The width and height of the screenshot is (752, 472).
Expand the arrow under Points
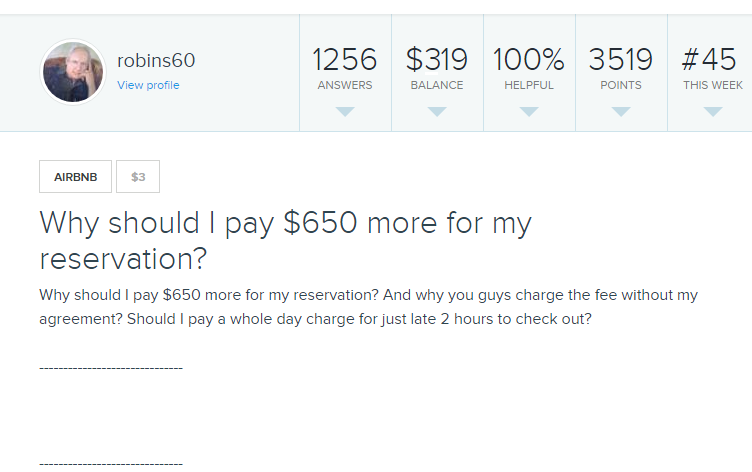point(621,112)
